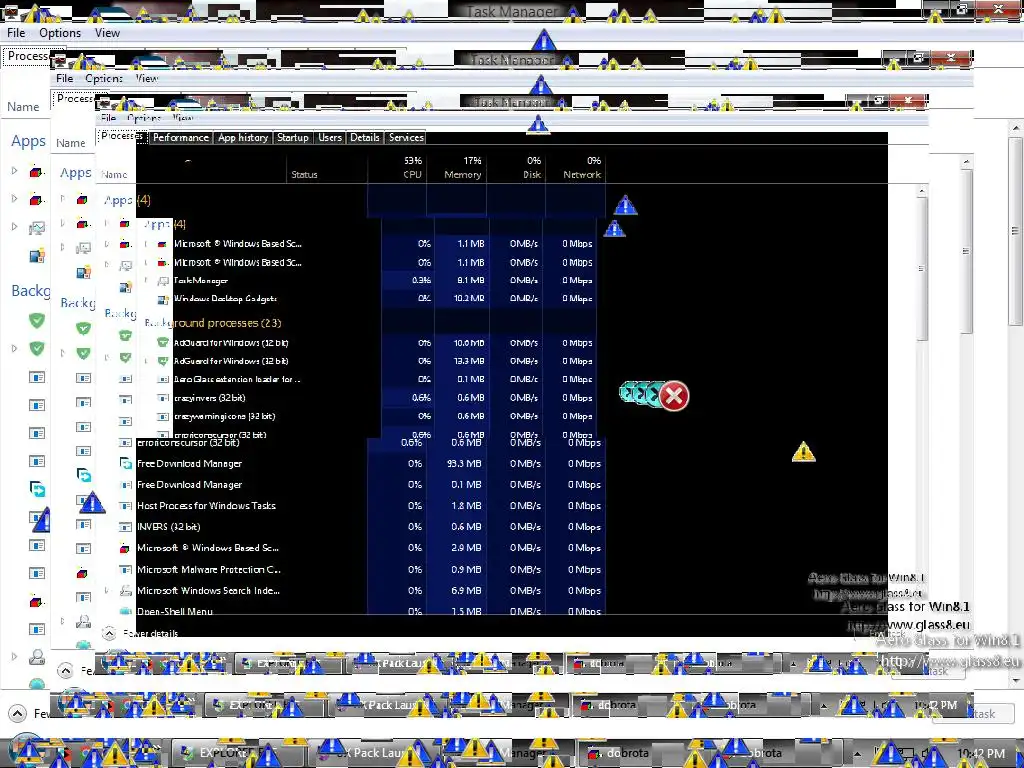The image size is (1024, 768).
Task: Click the 2.9 MB Microsoft Windows Based Sc... icon
Action: [x=125, y=548]
